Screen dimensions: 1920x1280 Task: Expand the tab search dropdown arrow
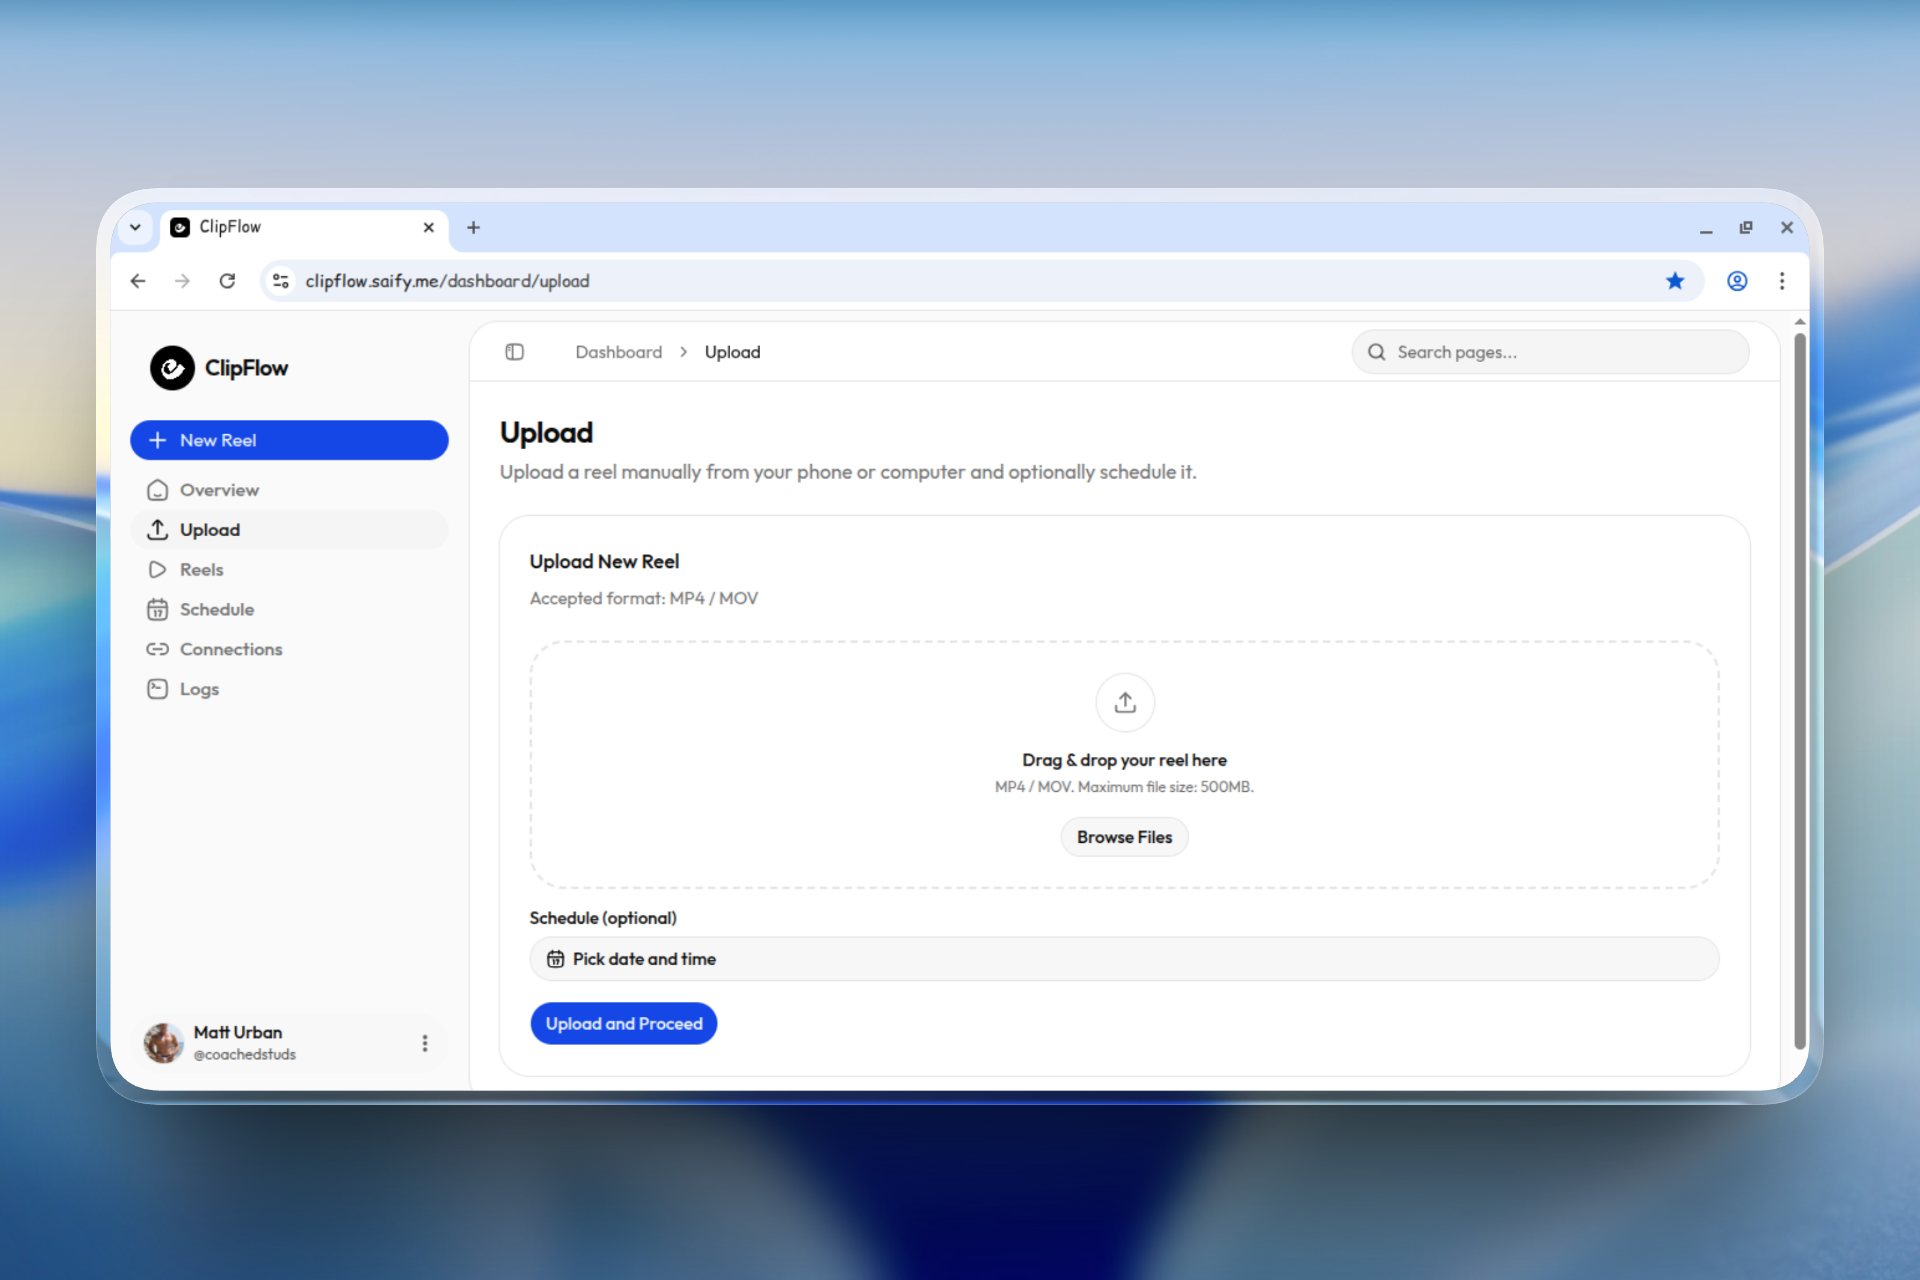click(x=135, y=227)
